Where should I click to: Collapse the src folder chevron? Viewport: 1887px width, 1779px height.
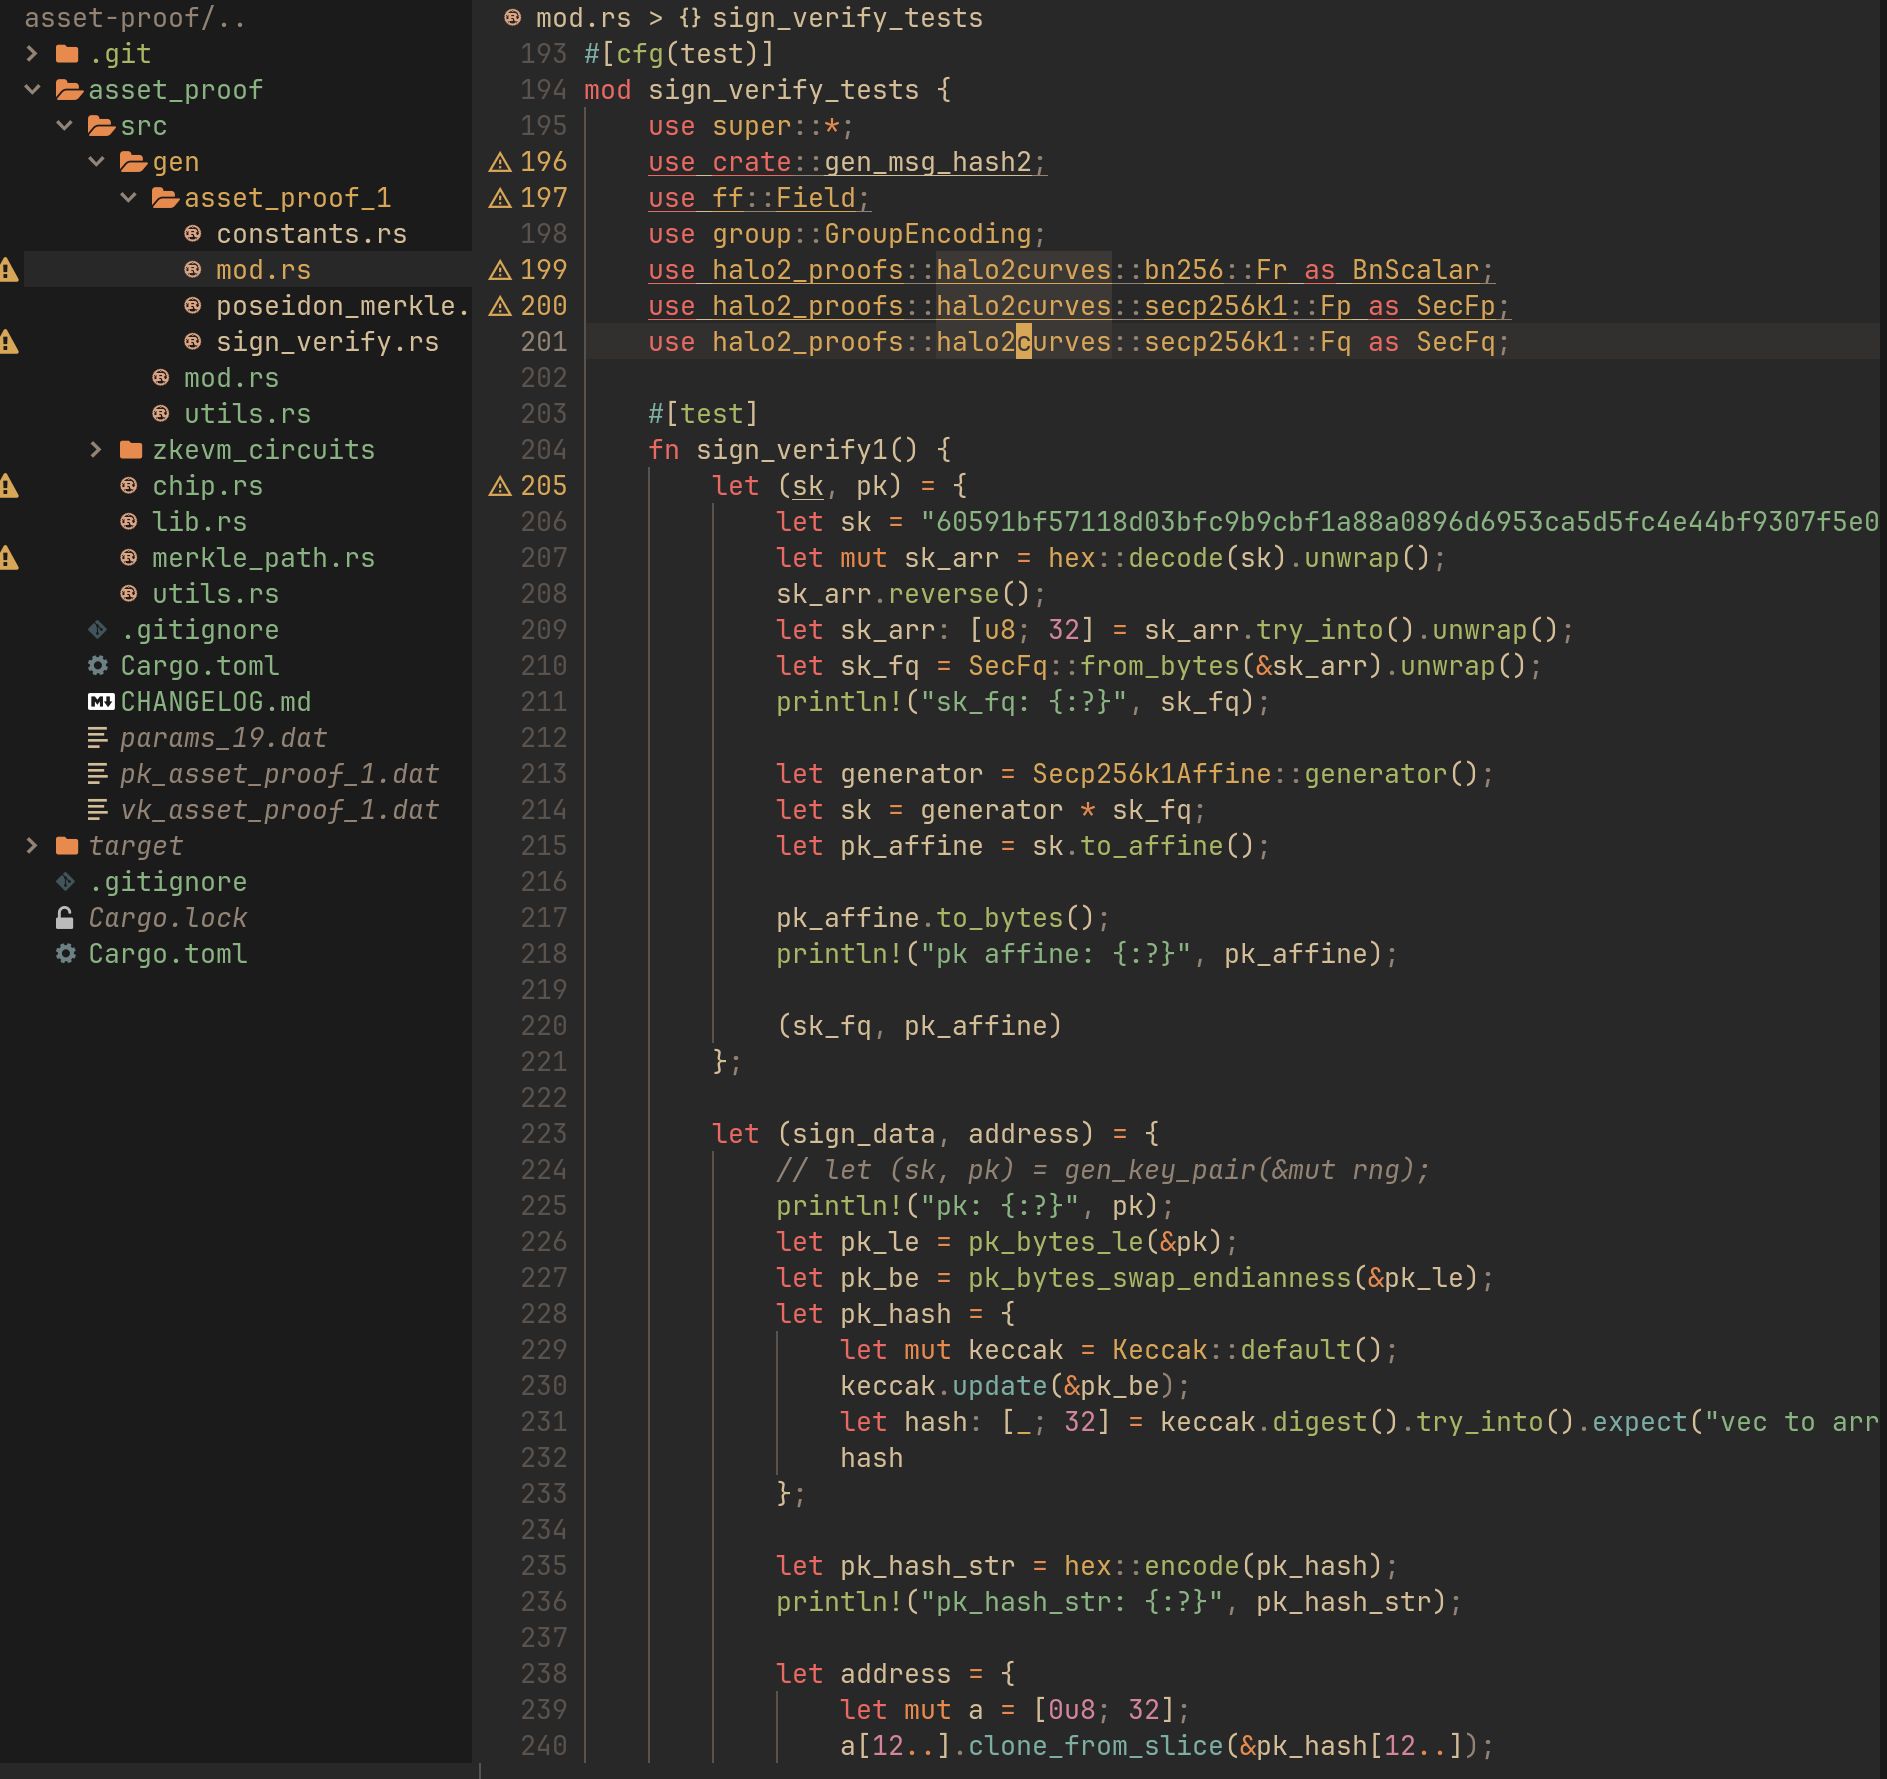pyautogui.click(x=64, y=126)
